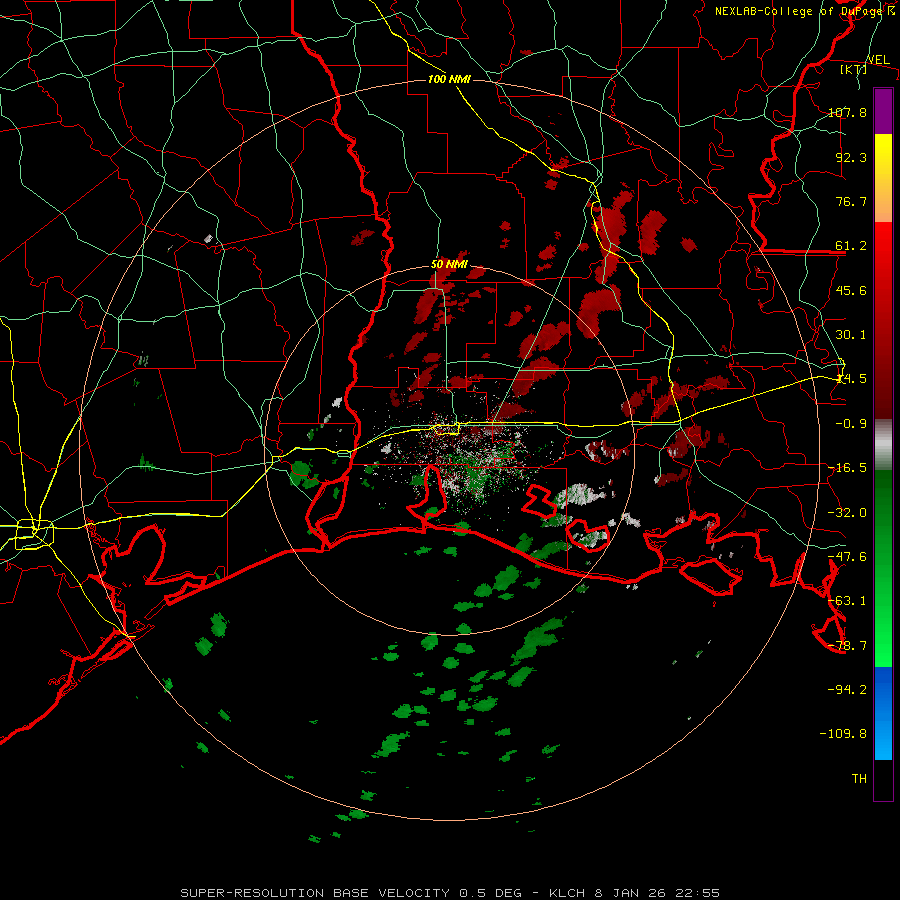This screenshot has width=900, height=900.
Task: Click the 100 NMI range ring label
Action: coord(449,79)
